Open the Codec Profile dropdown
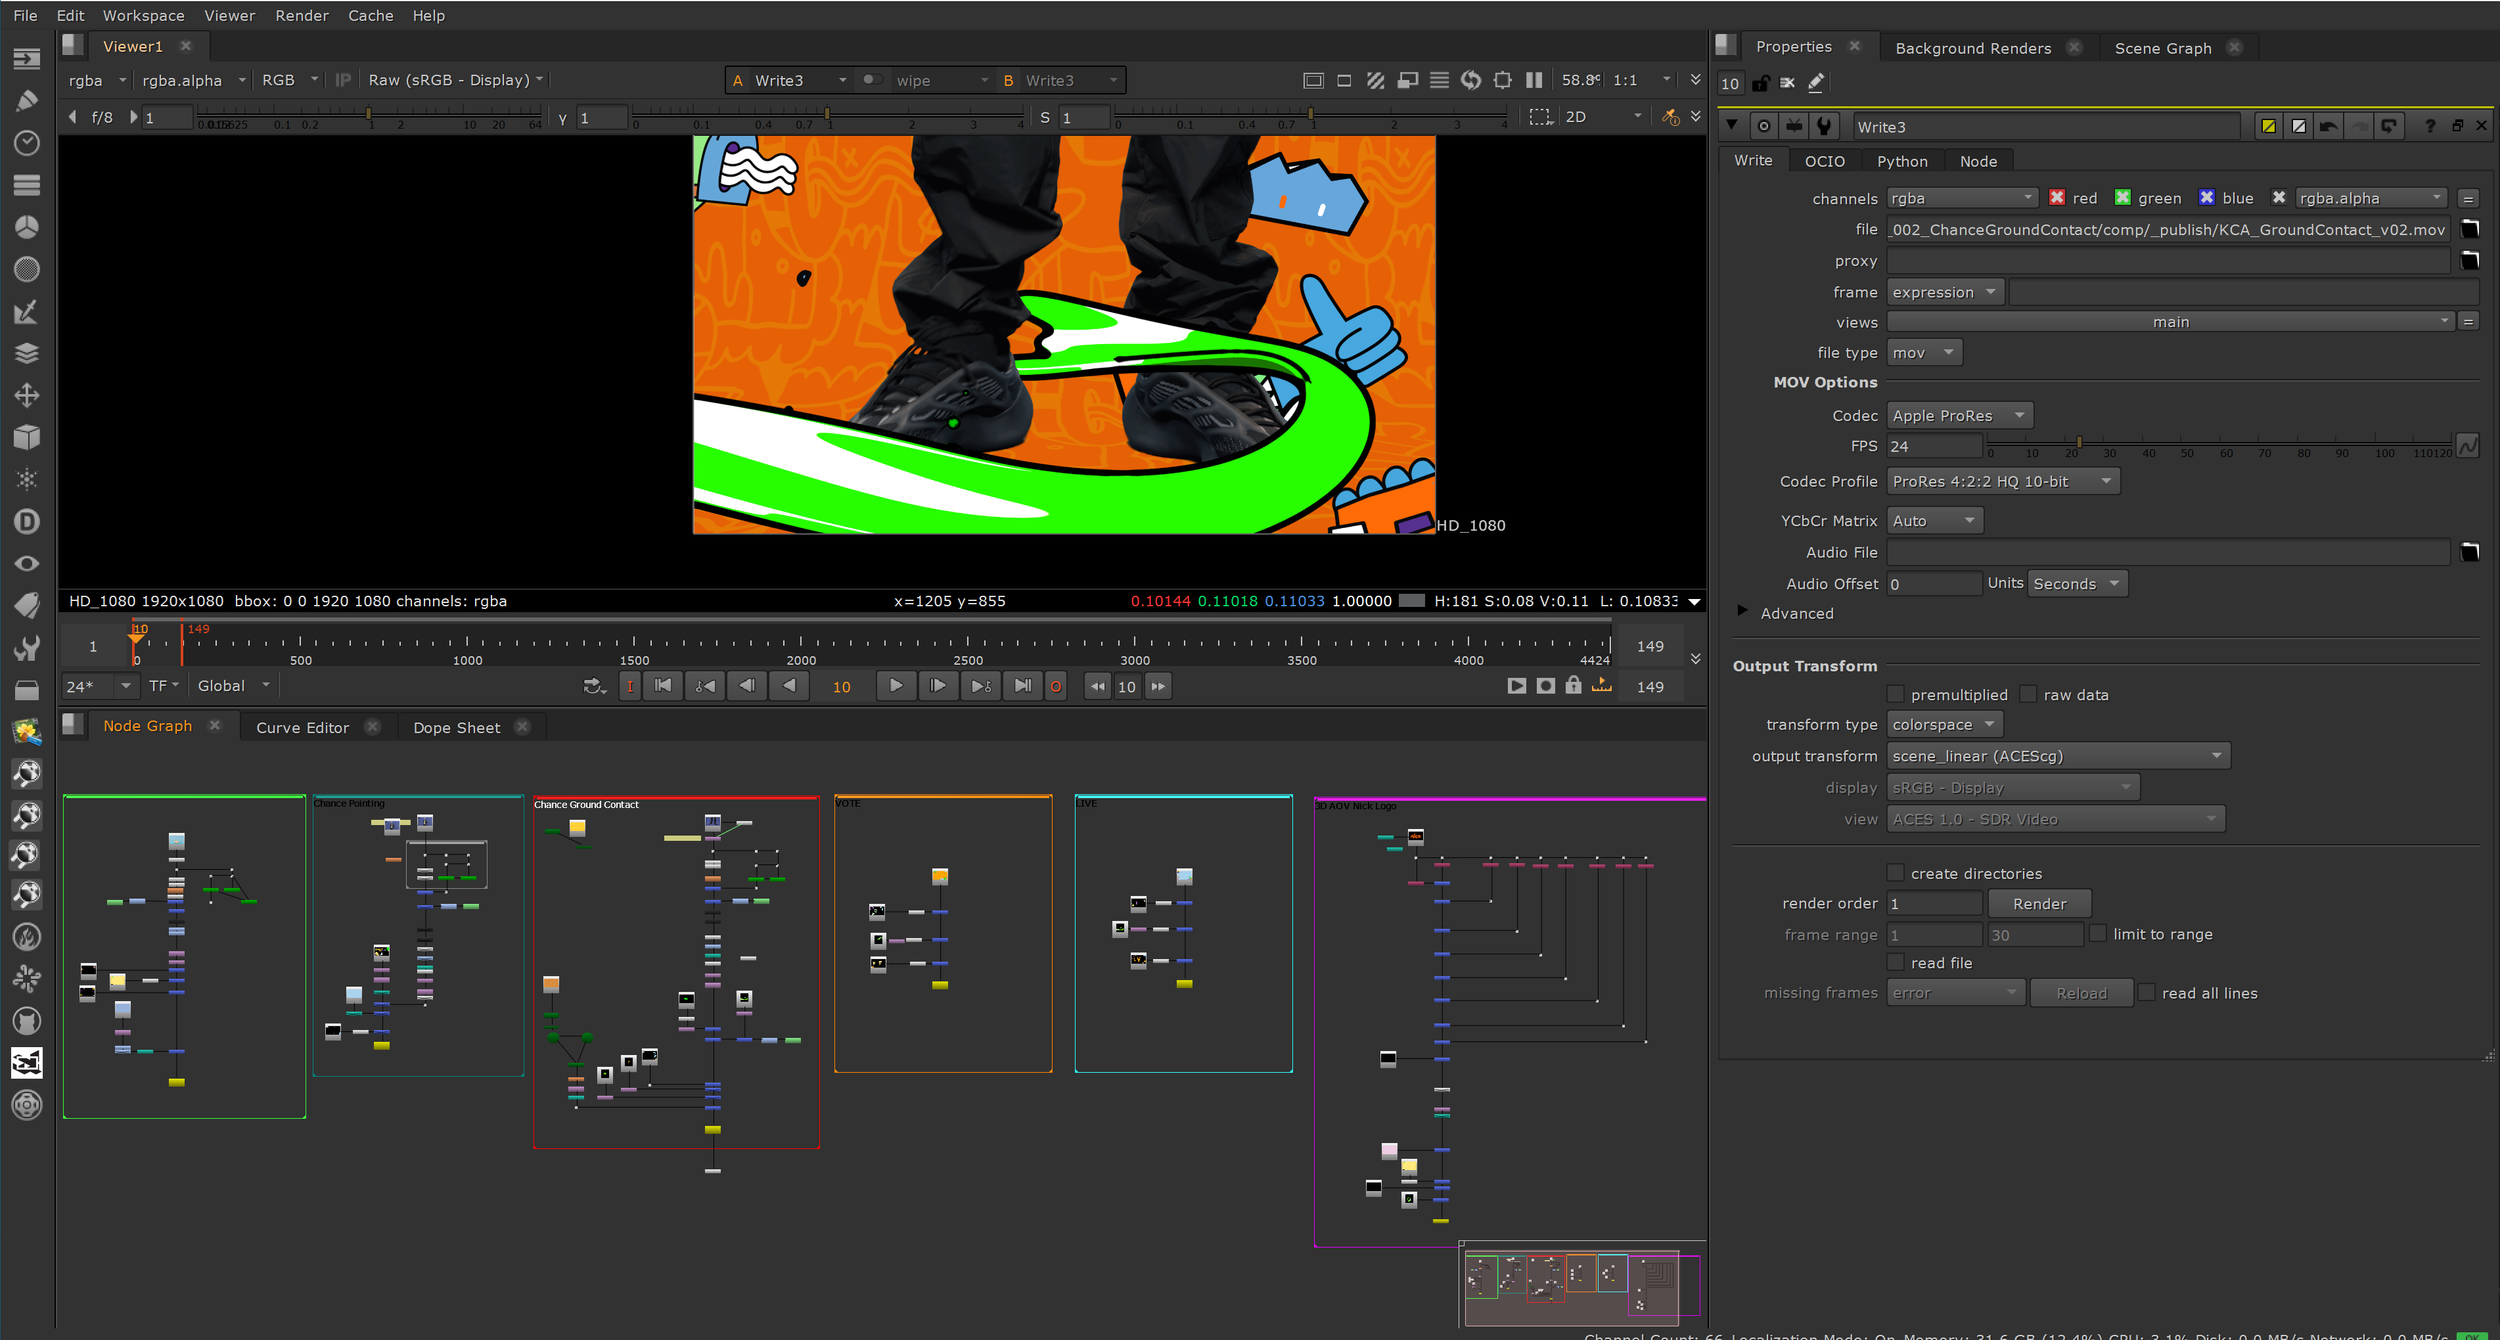Viewport: 2500px width, 1340px height. [2002, 481]
